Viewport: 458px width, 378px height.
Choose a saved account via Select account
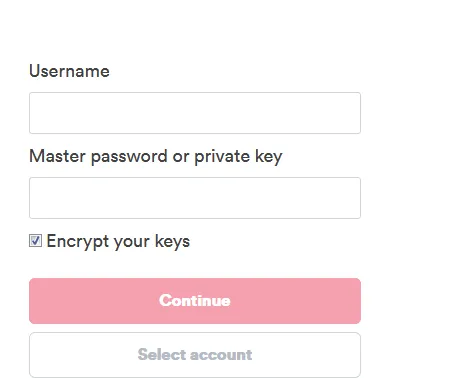195,355
